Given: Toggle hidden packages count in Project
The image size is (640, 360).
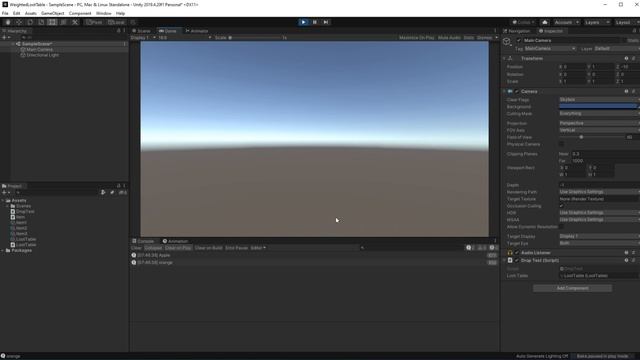Looking at the screenshot, I should (122, 193).
